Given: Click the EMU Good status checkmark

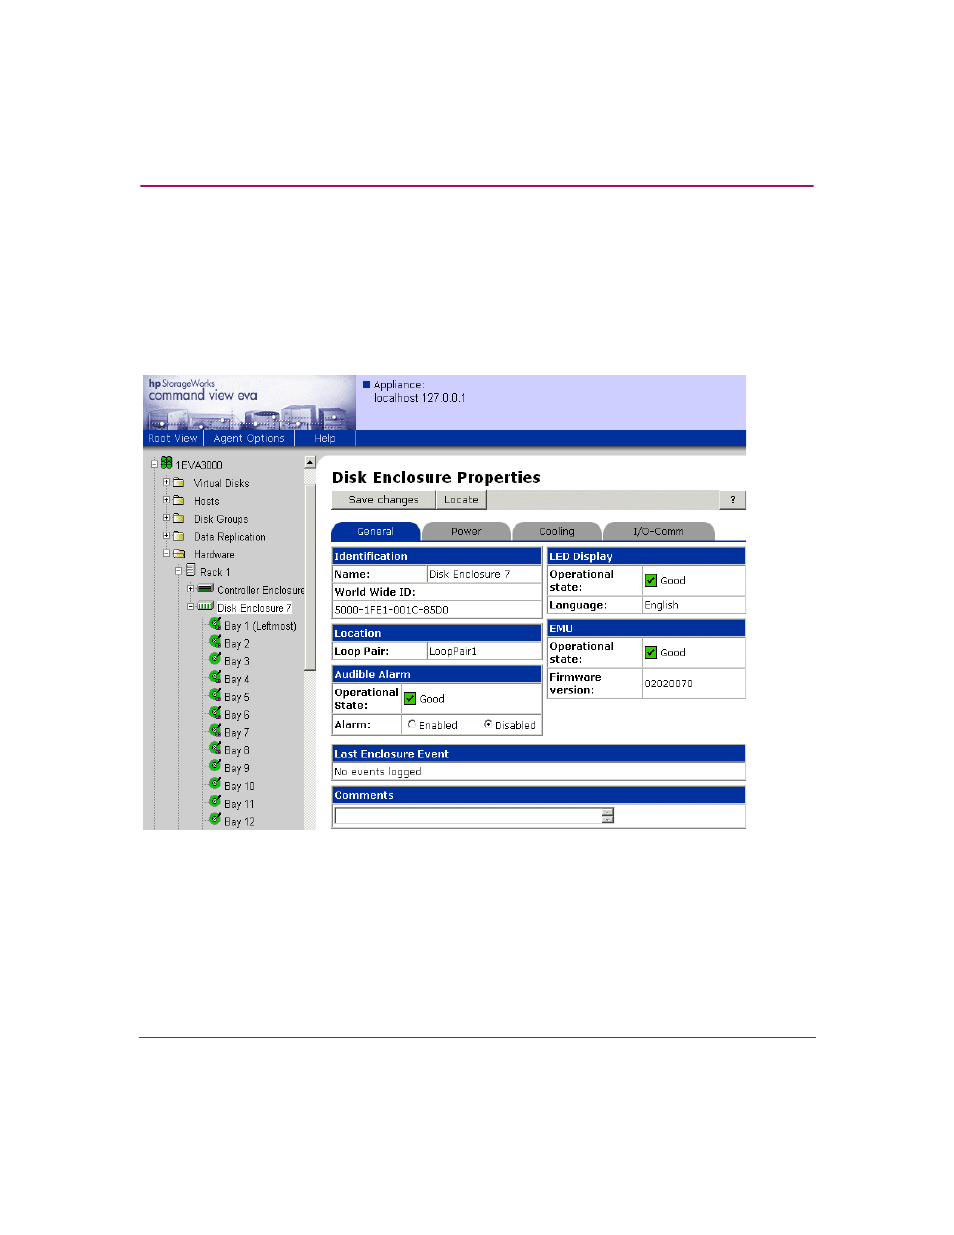Looking at the screenshot, I should click(651, 652).
